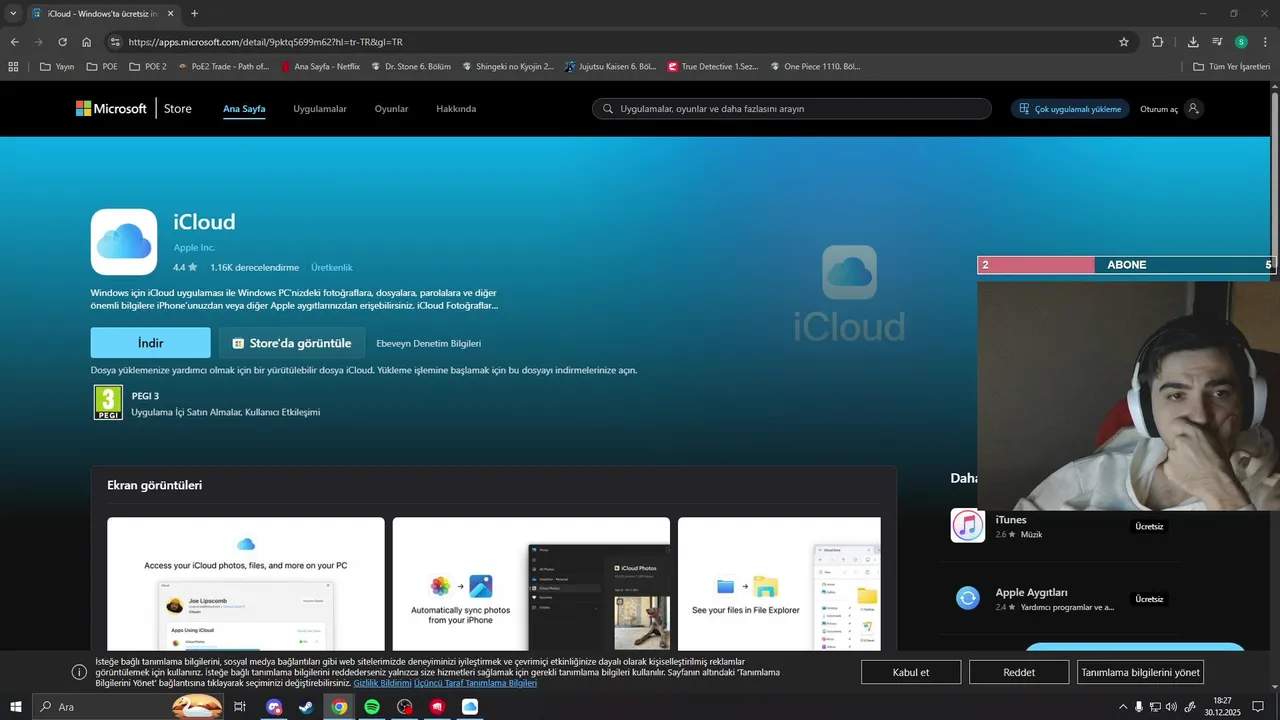Click the Apple Aygıtları app icon
This screenshot has height=720, width=1280.
(x=967, y=598)
